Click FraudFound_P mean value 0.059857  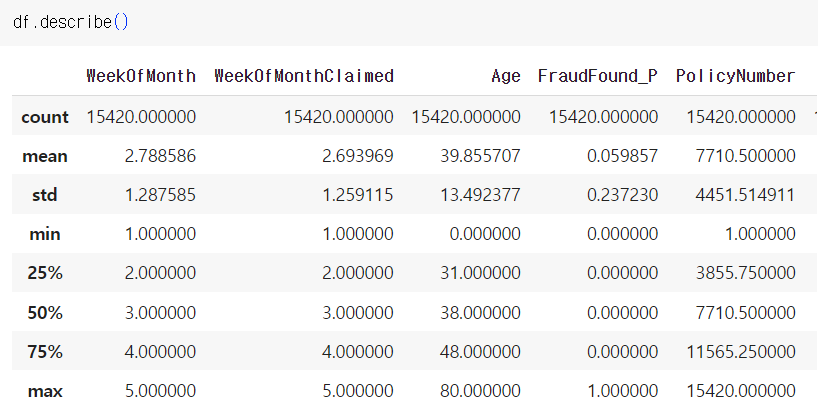point(622,156)
